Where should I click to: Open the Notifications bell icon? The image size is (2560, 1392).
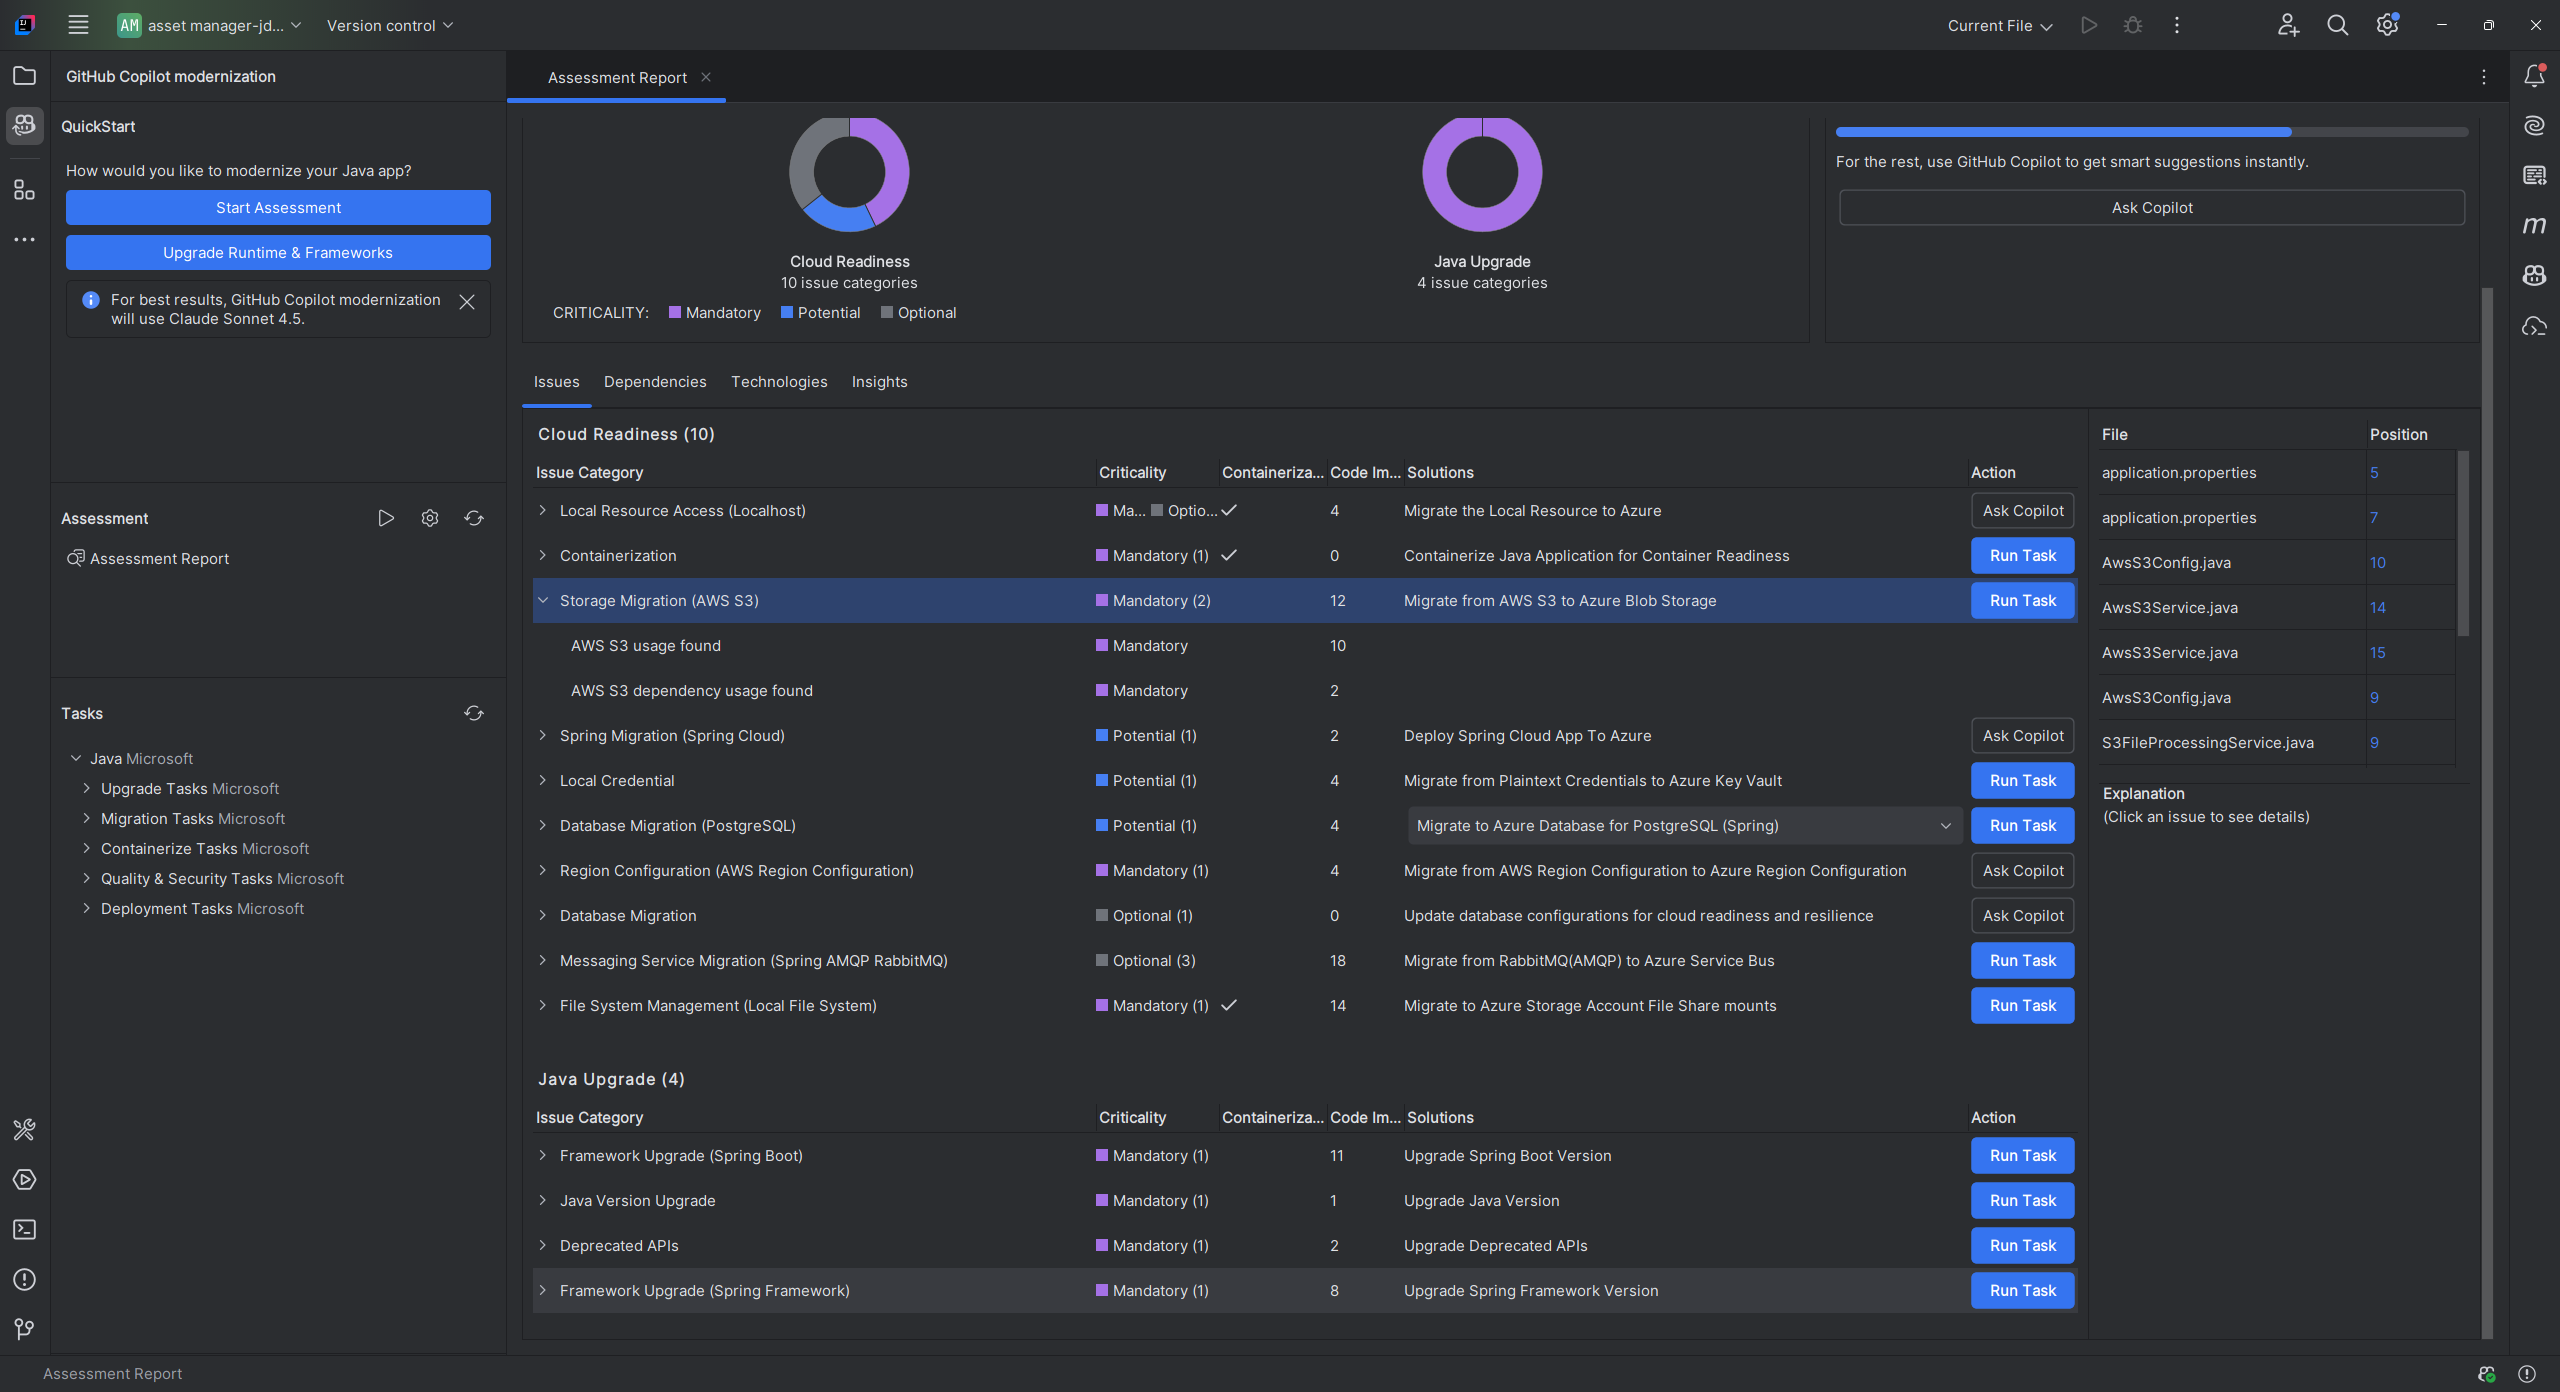pyautogui.click(x=2534, y=76)
